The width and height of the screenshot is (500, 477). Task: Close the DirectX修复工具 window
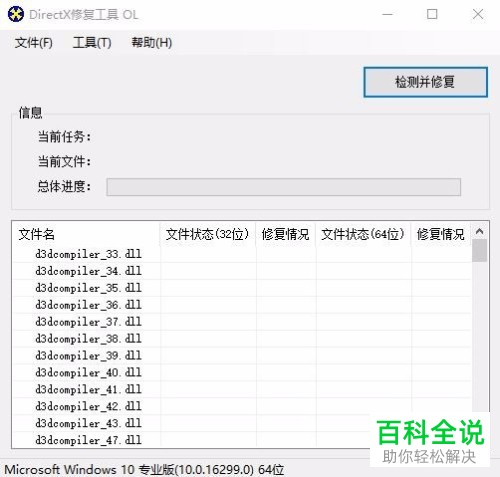(478, 14)
